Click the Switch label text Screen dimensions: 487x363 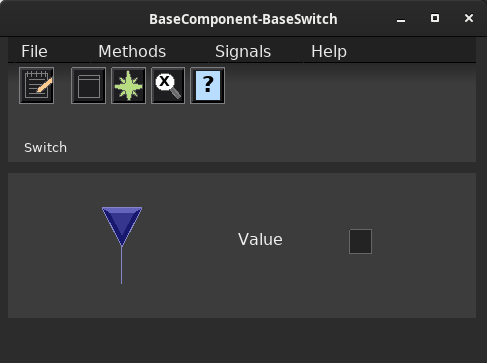coord(45,147)
